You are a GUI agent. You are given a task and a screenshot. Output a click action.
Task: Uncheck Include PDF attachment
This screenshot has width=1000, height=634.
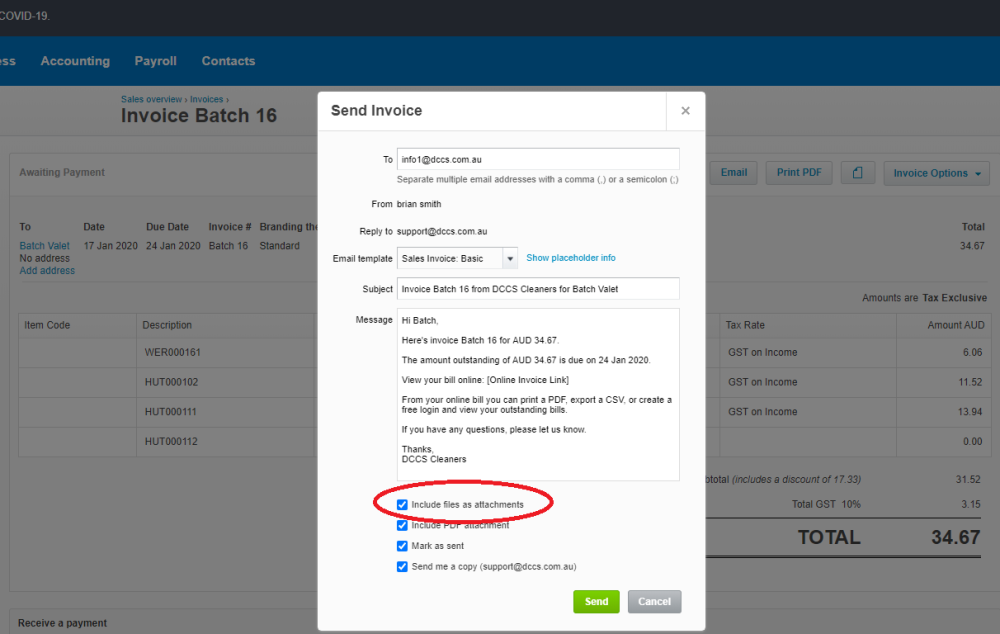[x=402, y=525]
